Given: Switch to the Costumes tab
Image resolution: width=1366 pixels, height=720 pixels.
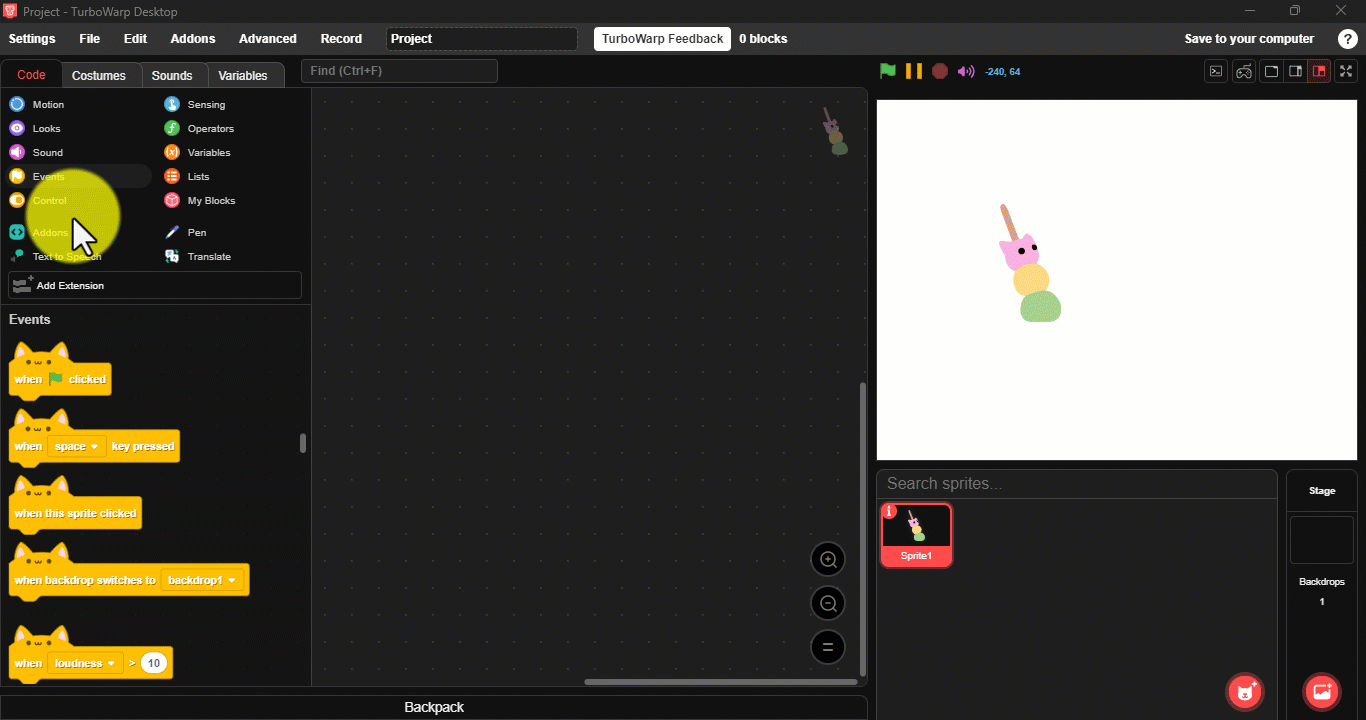Looking at the screenshot, I should [x=99, y=75].
